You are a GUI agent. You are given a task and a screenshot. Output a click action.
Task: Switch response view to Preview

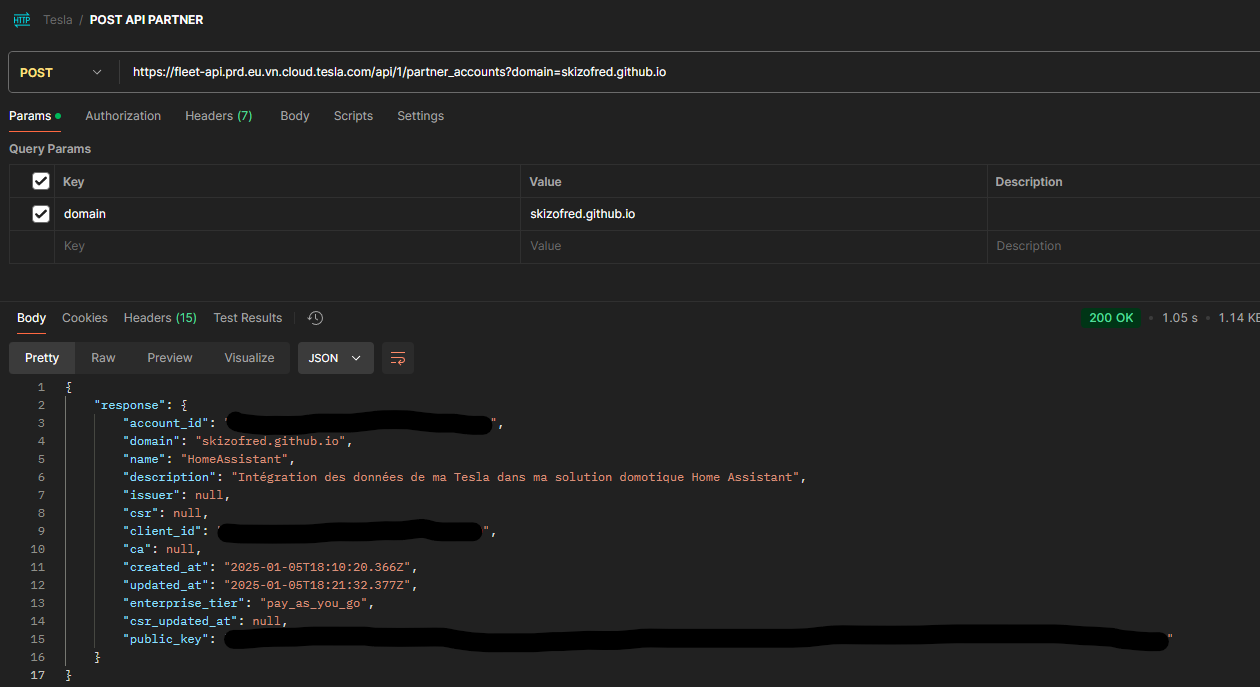[x=170, y=358]
